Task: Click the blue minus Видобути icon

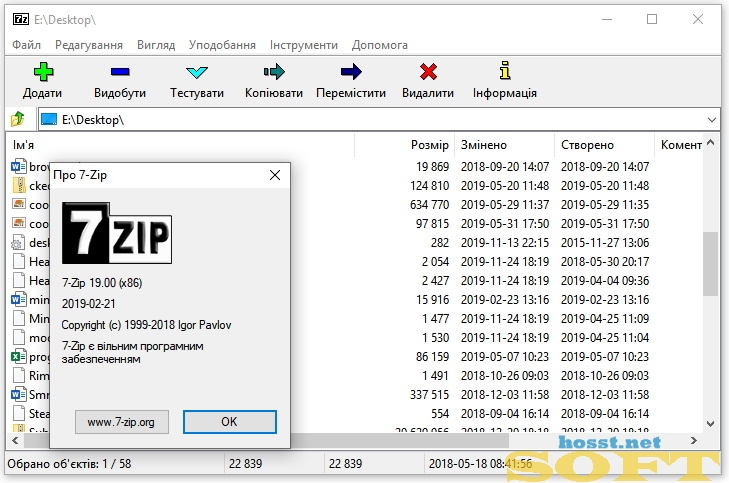Action: (120, 72)
